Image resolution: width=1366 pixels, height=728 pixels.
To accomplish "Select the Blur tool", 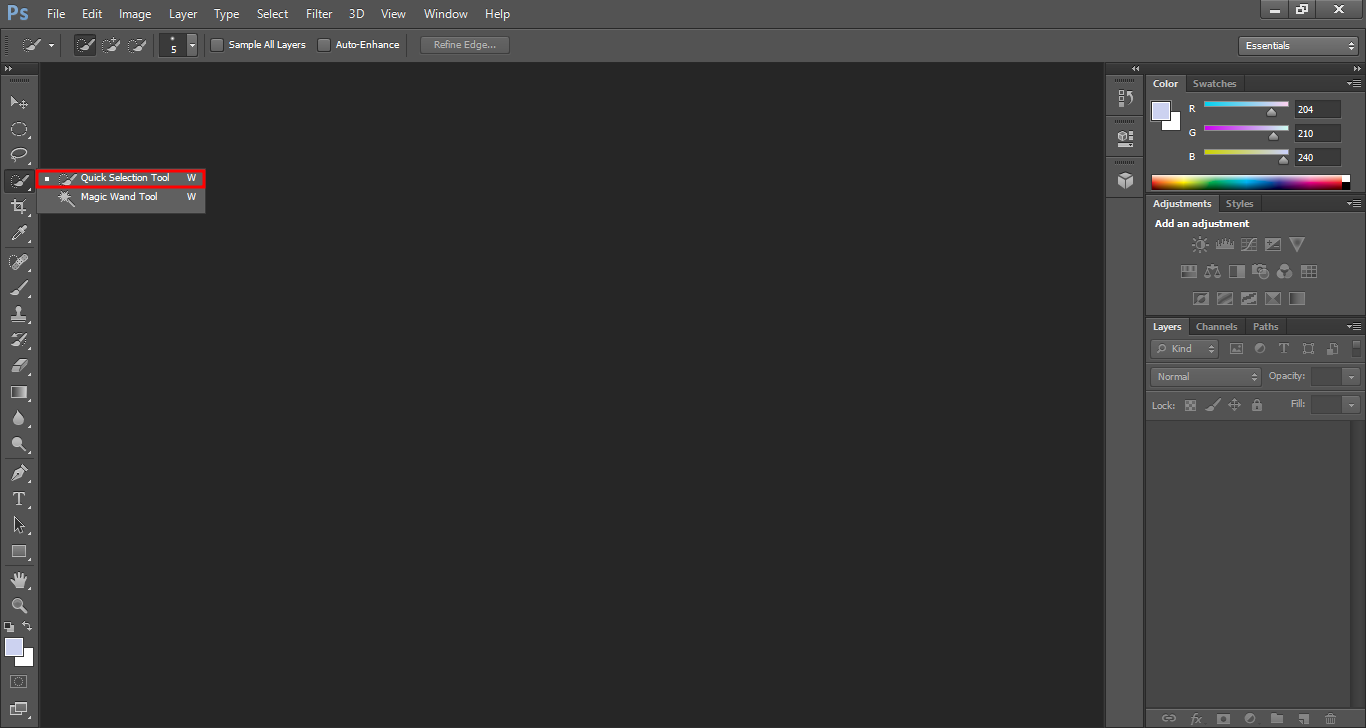I will (x=18, y=418).
